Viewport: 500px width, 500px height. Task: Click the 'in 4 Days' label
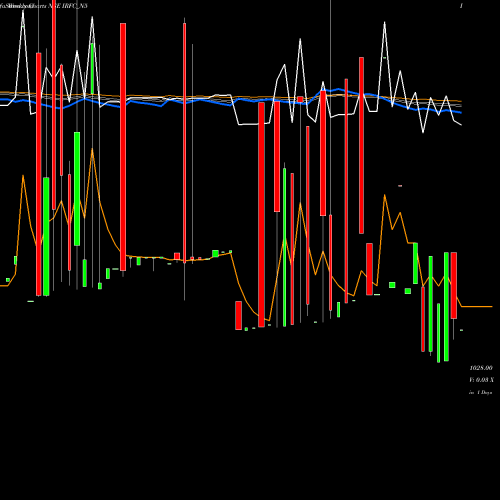click(x=480, y=393)
